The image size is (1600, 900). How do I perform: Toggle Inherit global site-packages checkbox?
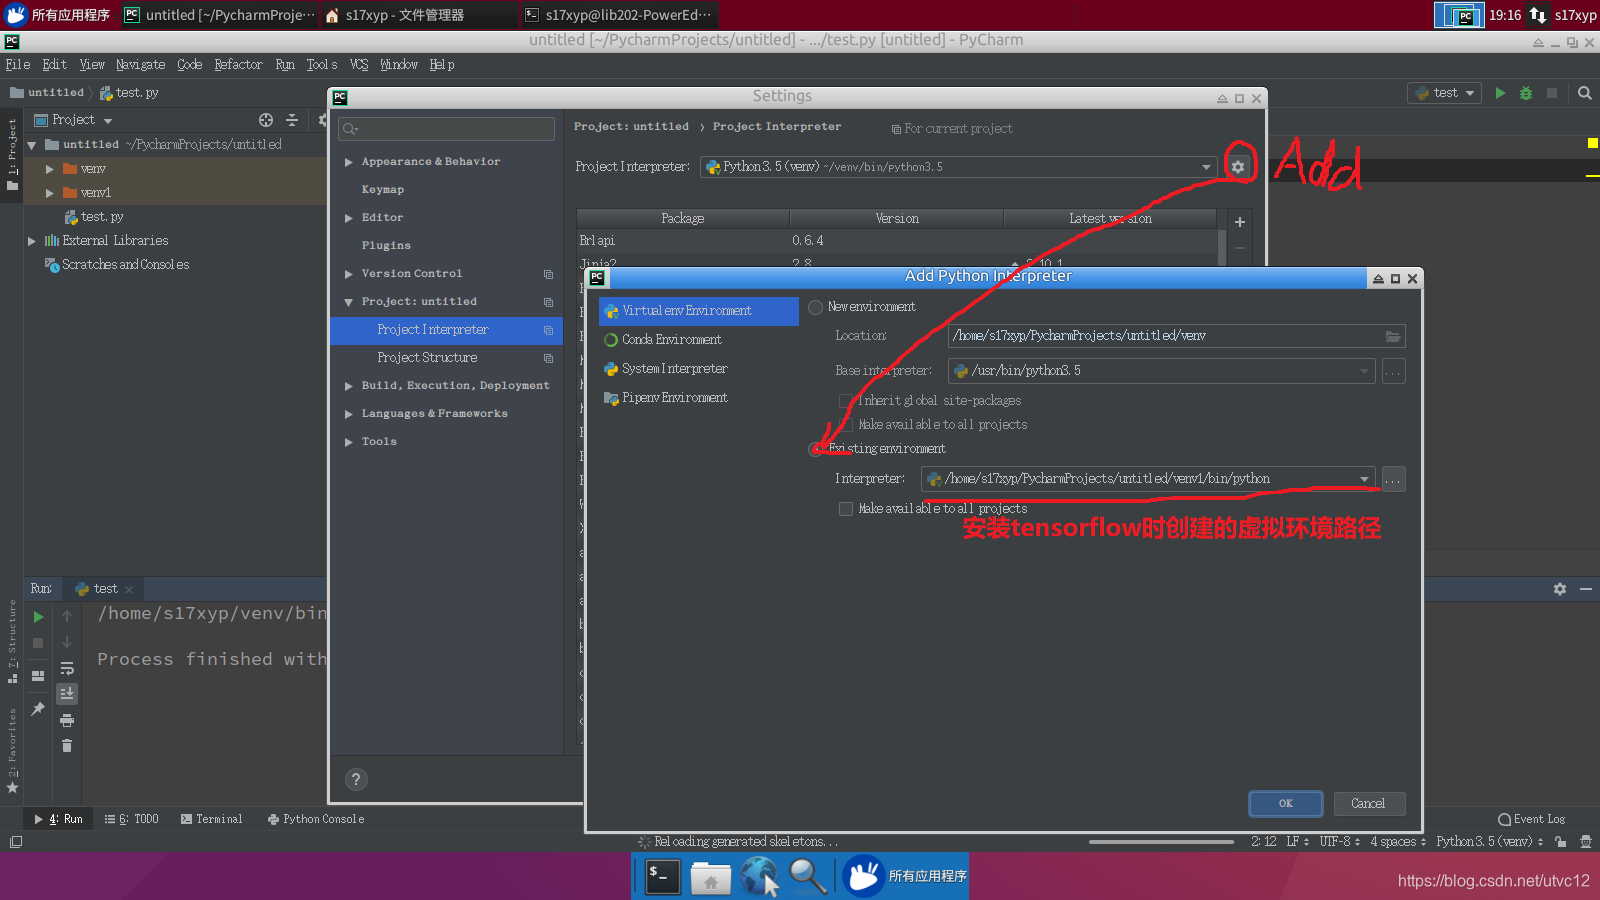click(x=846, y=401)
